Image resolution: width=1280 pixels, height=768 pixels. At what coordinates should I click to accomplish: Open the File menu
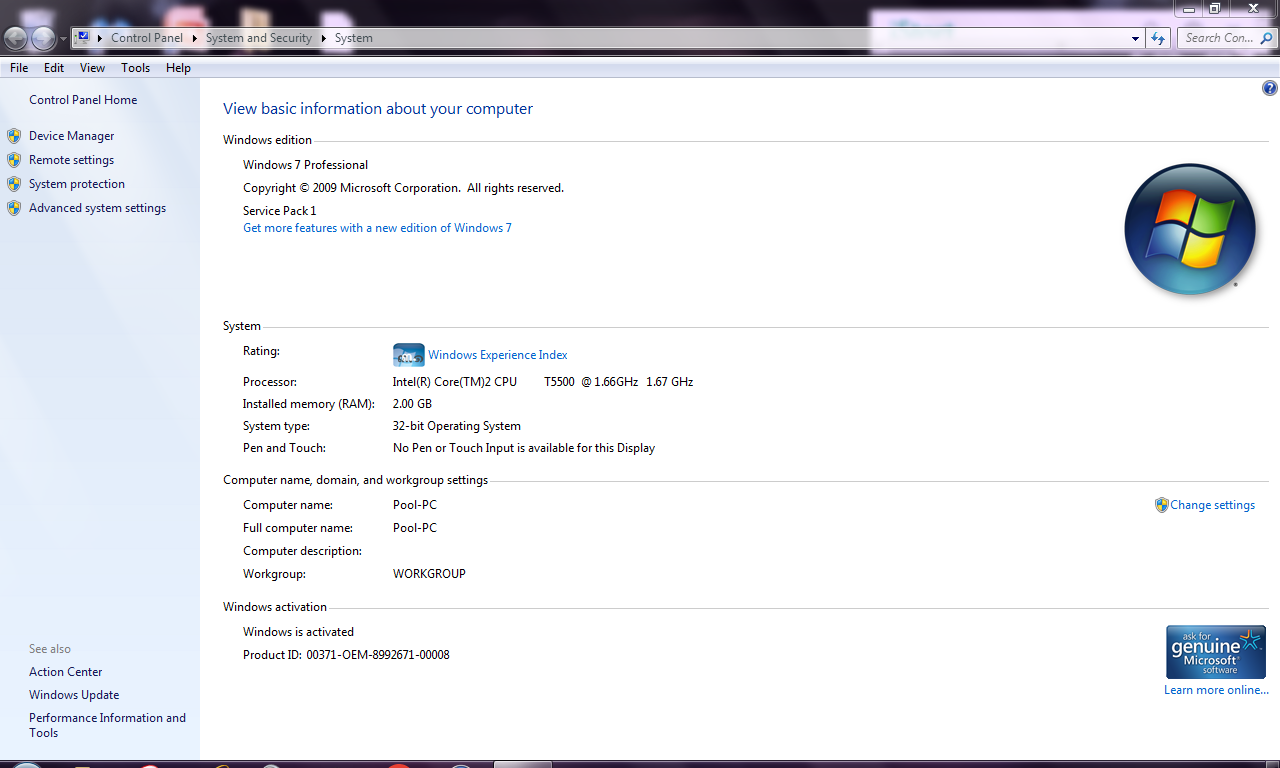[x=19, y=68]
